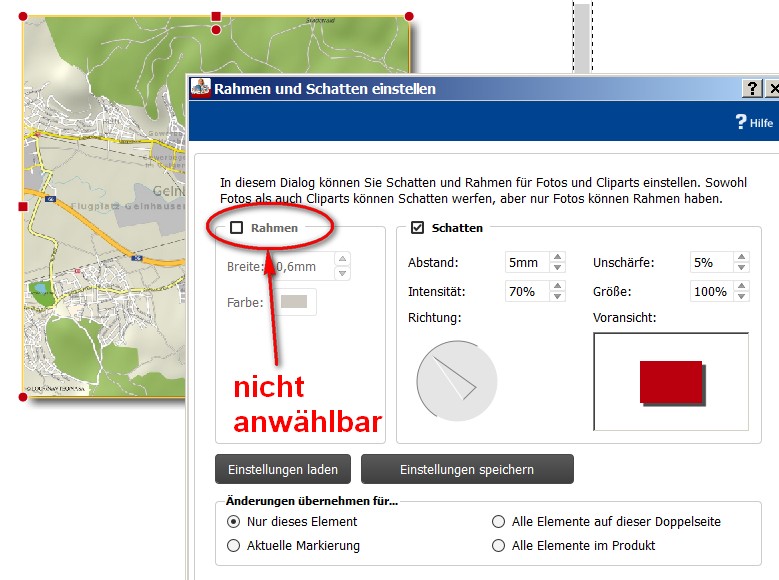Click the Breite 0,6mm field
This screenshot has width=779, height=580.
point(303,266)
